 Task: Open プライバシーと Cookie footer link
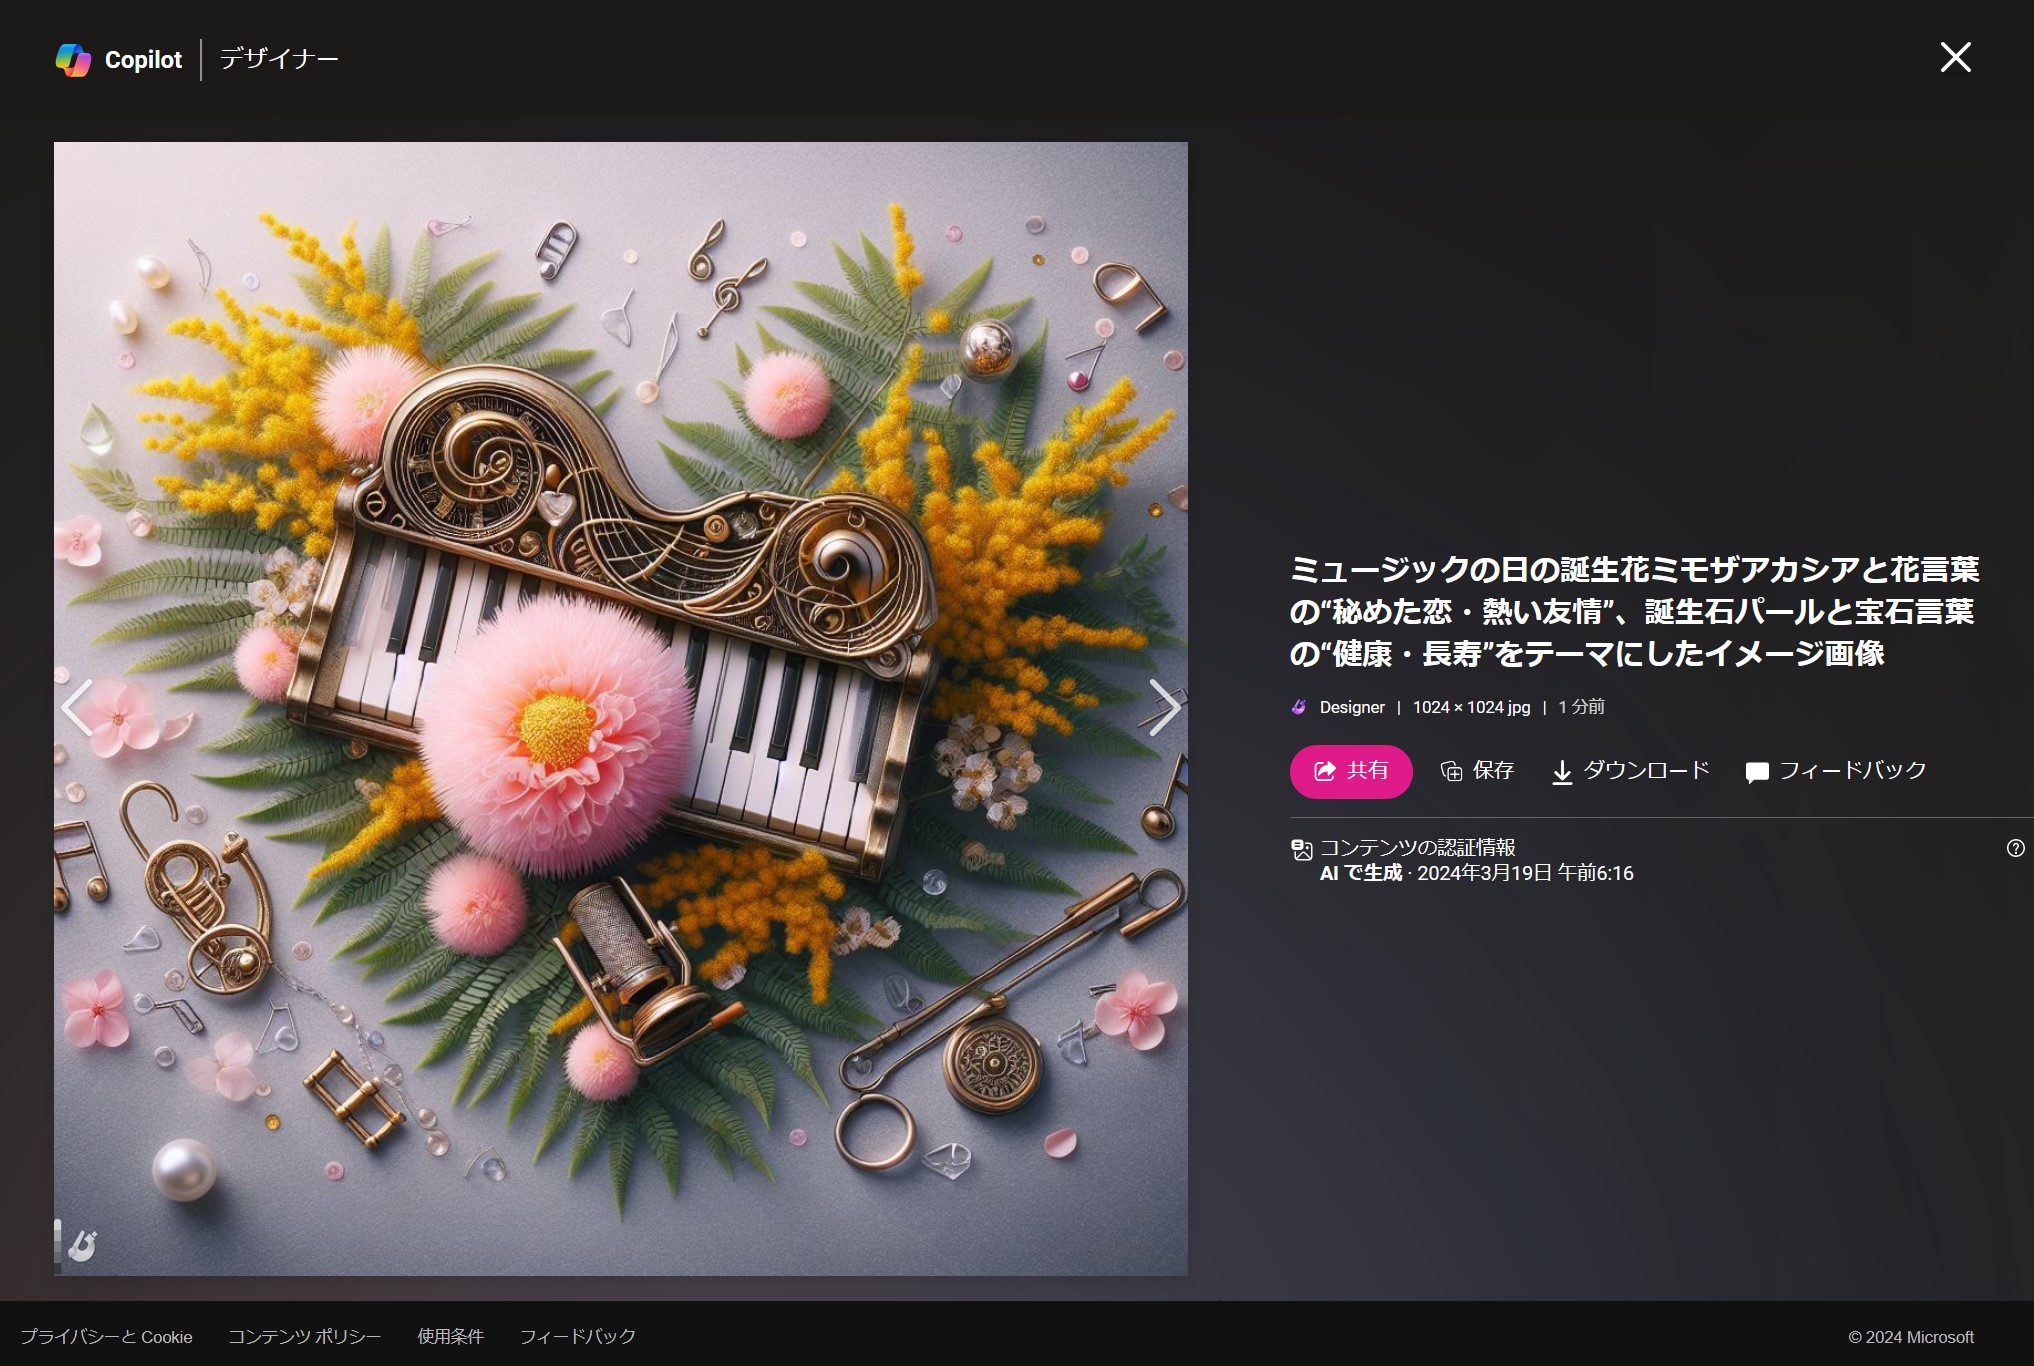click(106, 1337)
